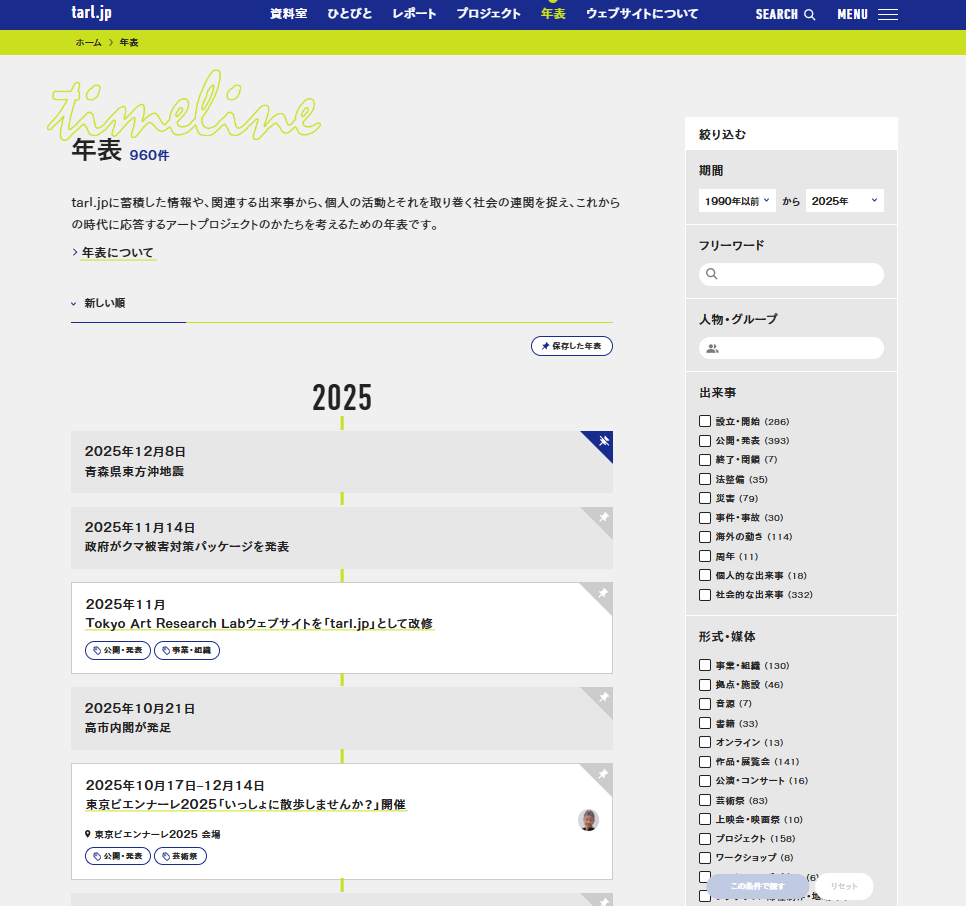This screenshot has width=966, height=906.
Task: Pin the 政府がクマ被害対策パッケージを発表 entry
Action: click(x=603, y=517)
